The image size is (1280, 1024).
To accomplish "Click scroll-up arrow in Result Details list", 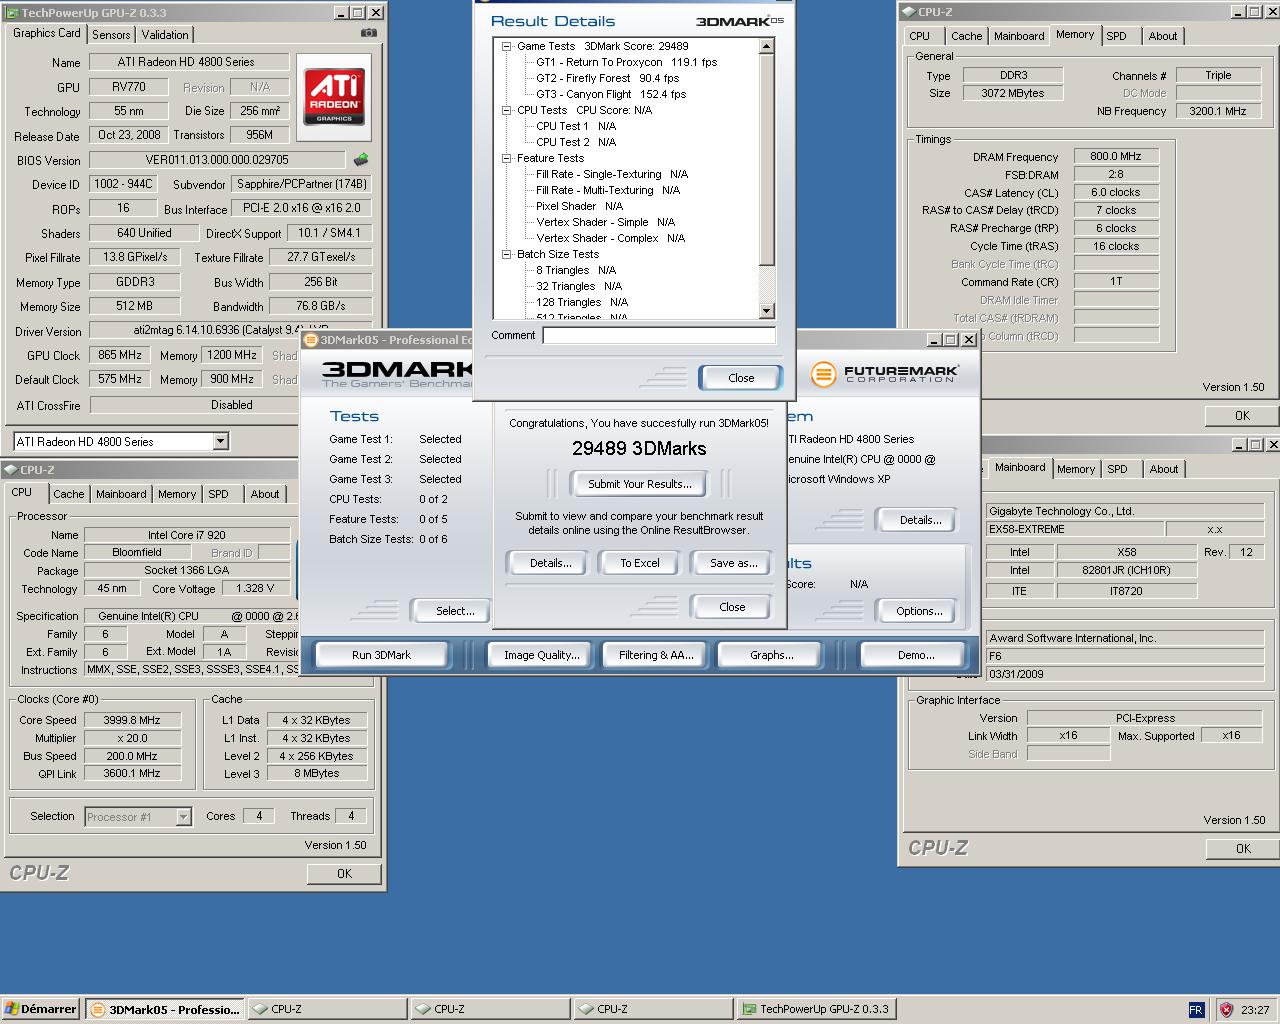I will (767, 46).
